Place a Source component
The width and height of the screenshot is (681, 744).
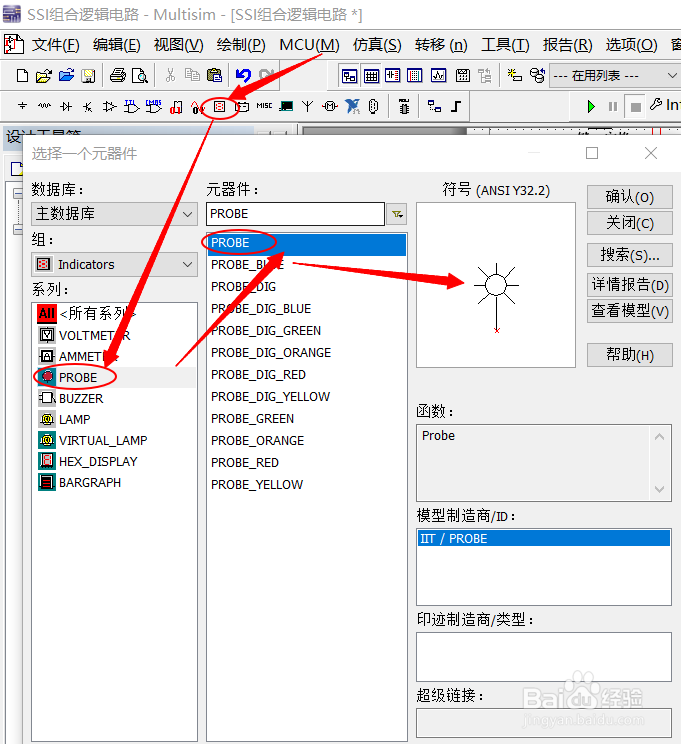(22, 106)
